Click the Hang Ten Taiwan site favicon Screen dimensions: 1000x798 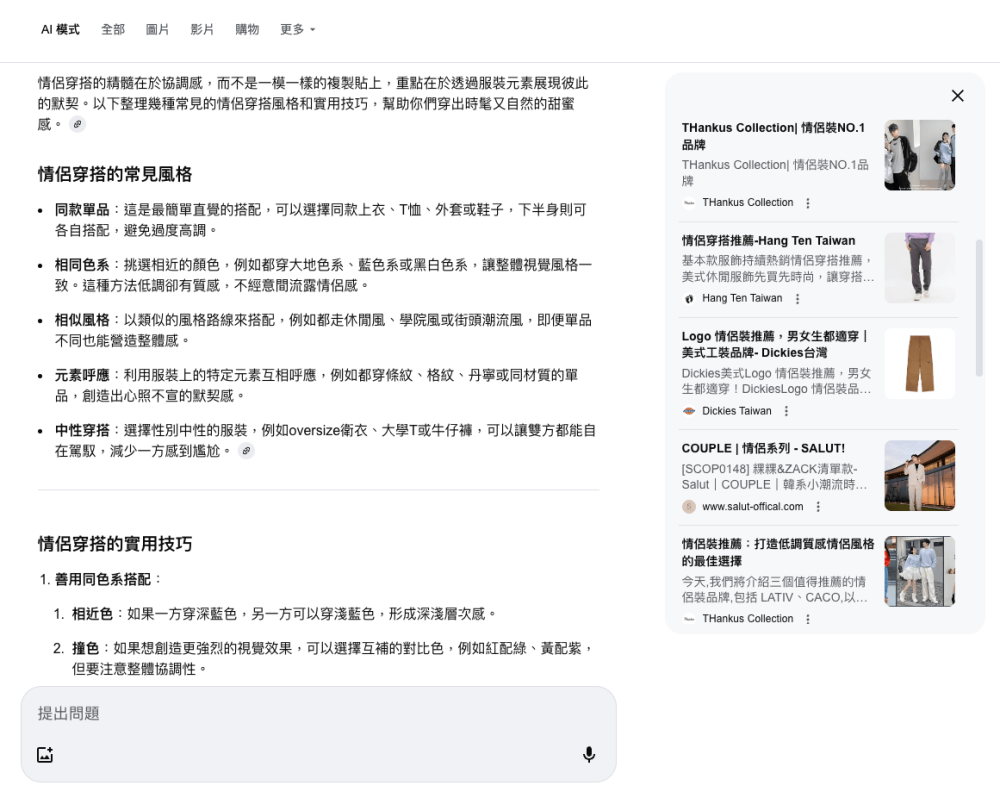pyautogui.click(x=688, y=298)
